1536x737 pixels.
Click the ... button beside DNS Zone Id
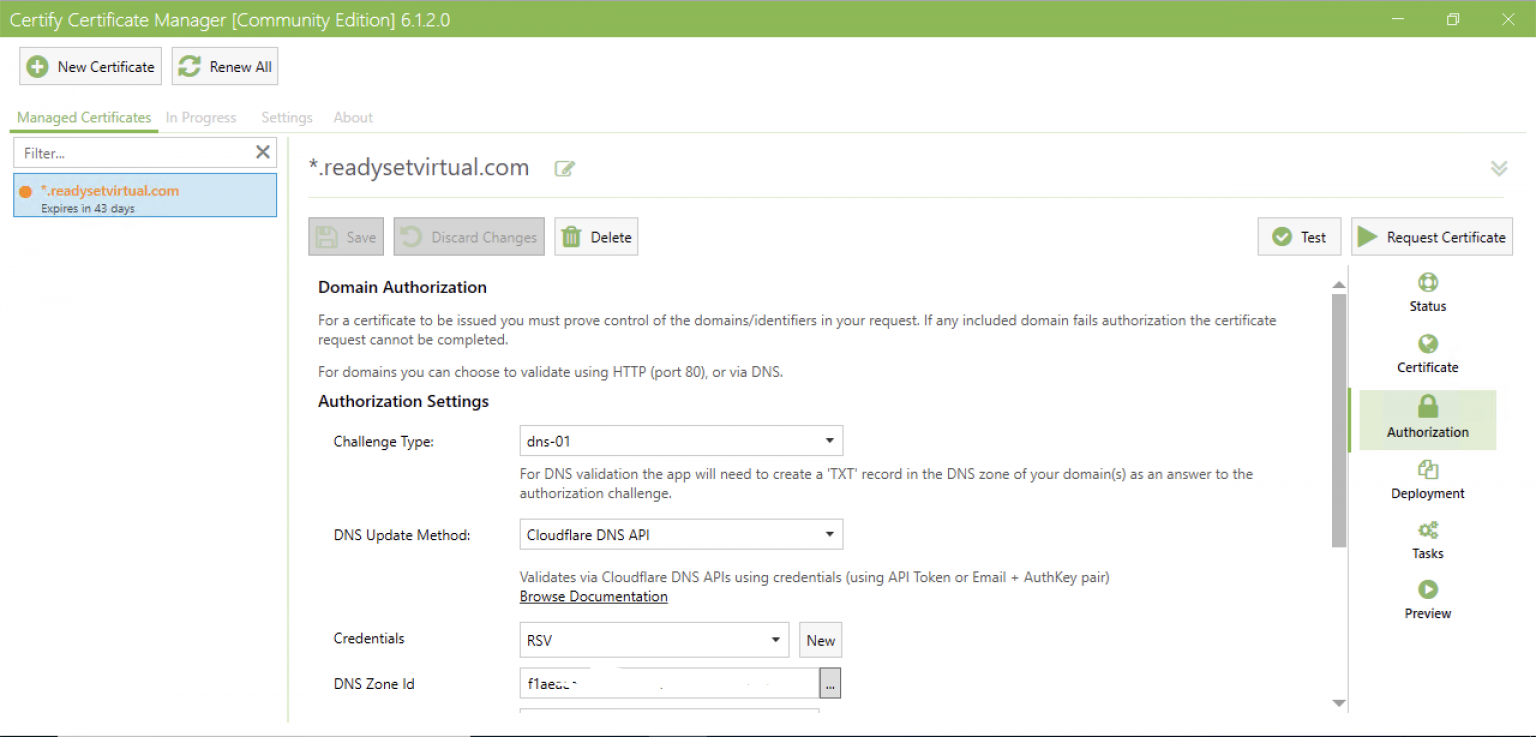point(830,683)
